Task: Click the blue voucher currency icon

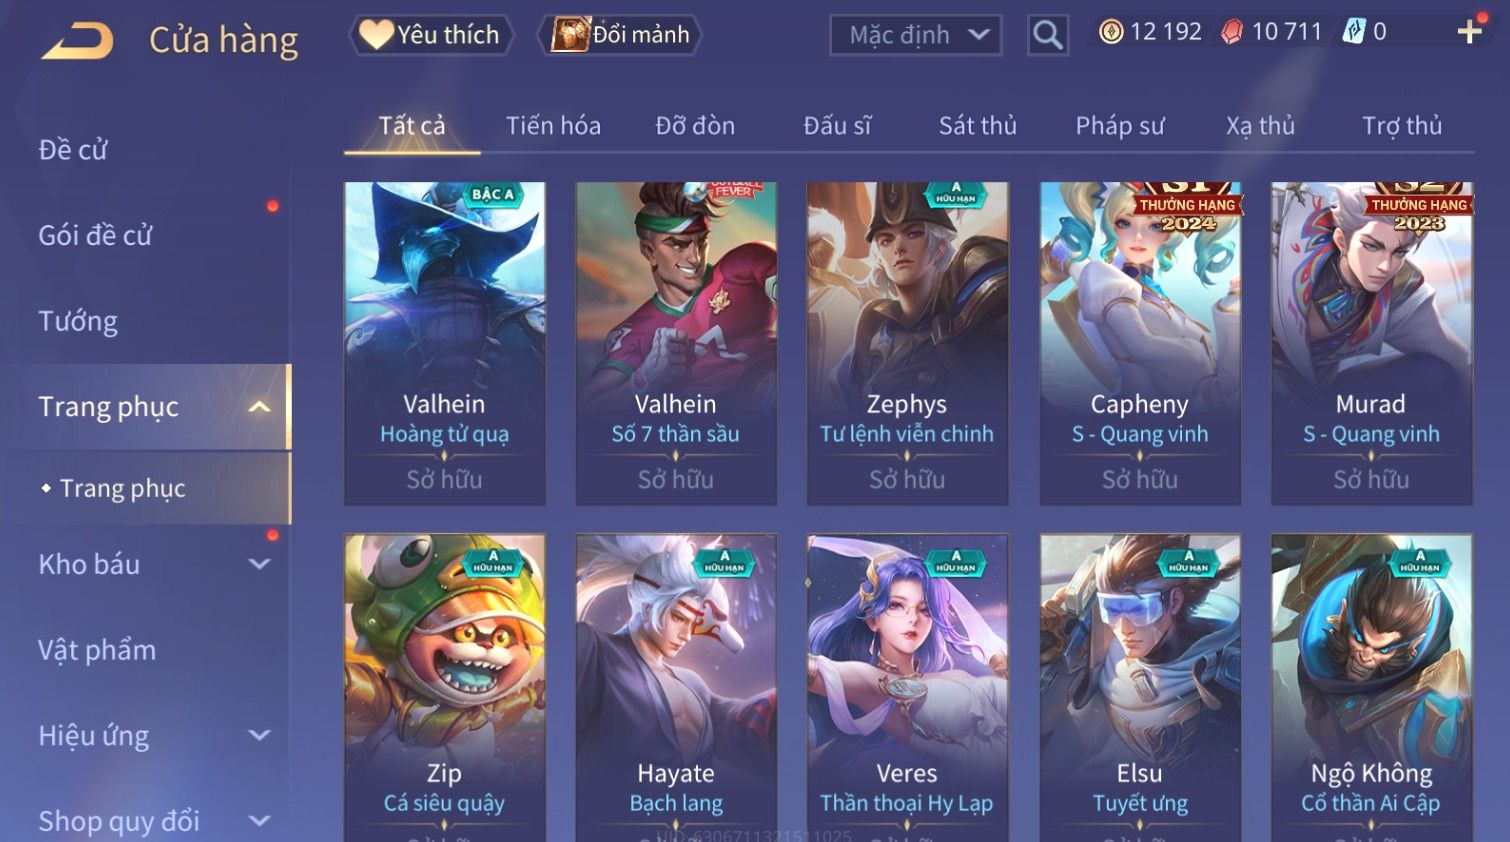Action: pyautogui.click(x=1353, y=32)
